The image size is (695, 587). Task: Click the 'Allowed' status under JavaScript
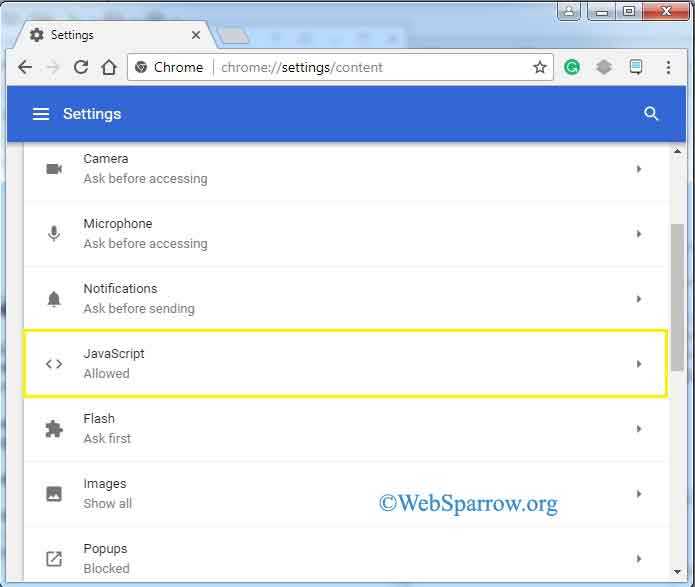pyautogui.click(x=106, y=374)
